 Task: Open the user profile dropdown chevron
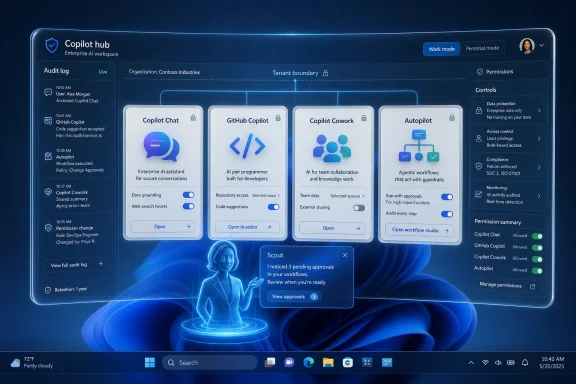542,46
